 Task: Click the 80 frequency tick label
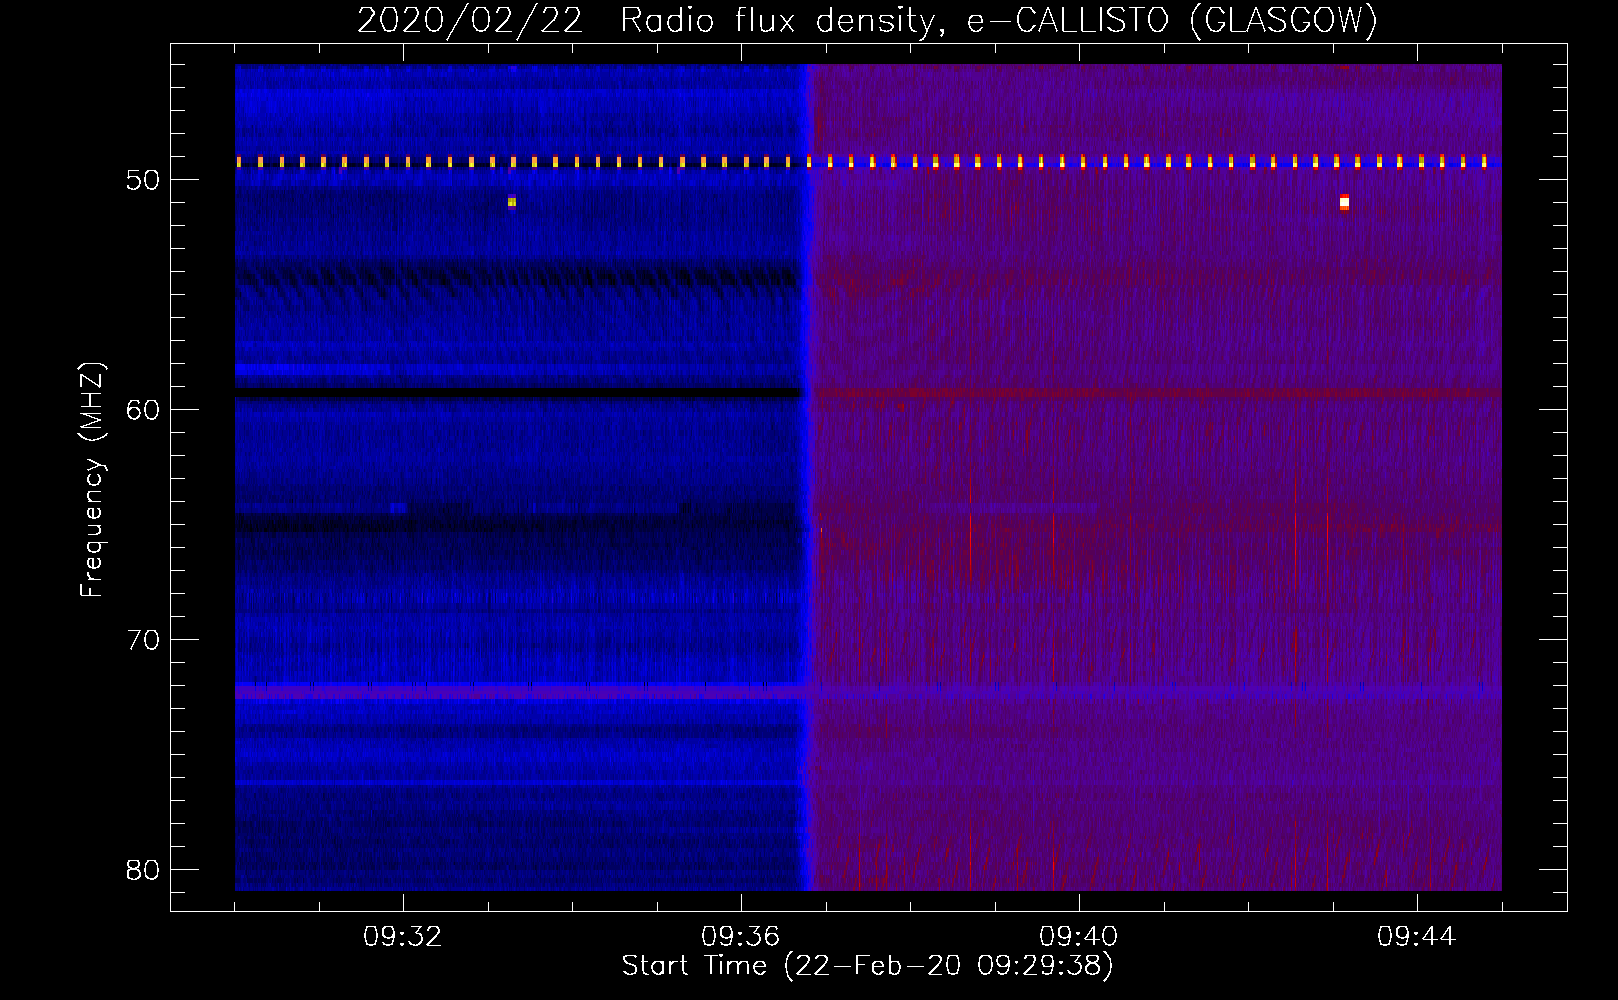(x=144, y=870)
